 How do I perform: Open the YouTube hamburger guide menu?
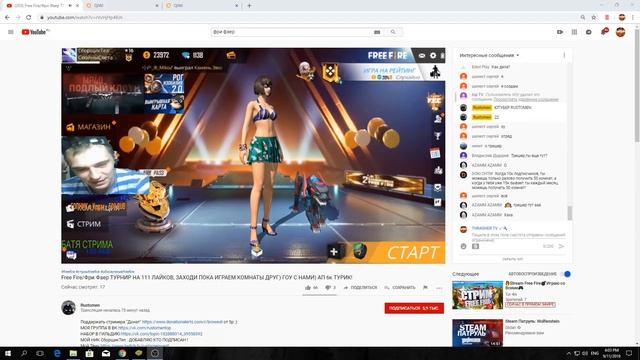(x=11, y=32)
